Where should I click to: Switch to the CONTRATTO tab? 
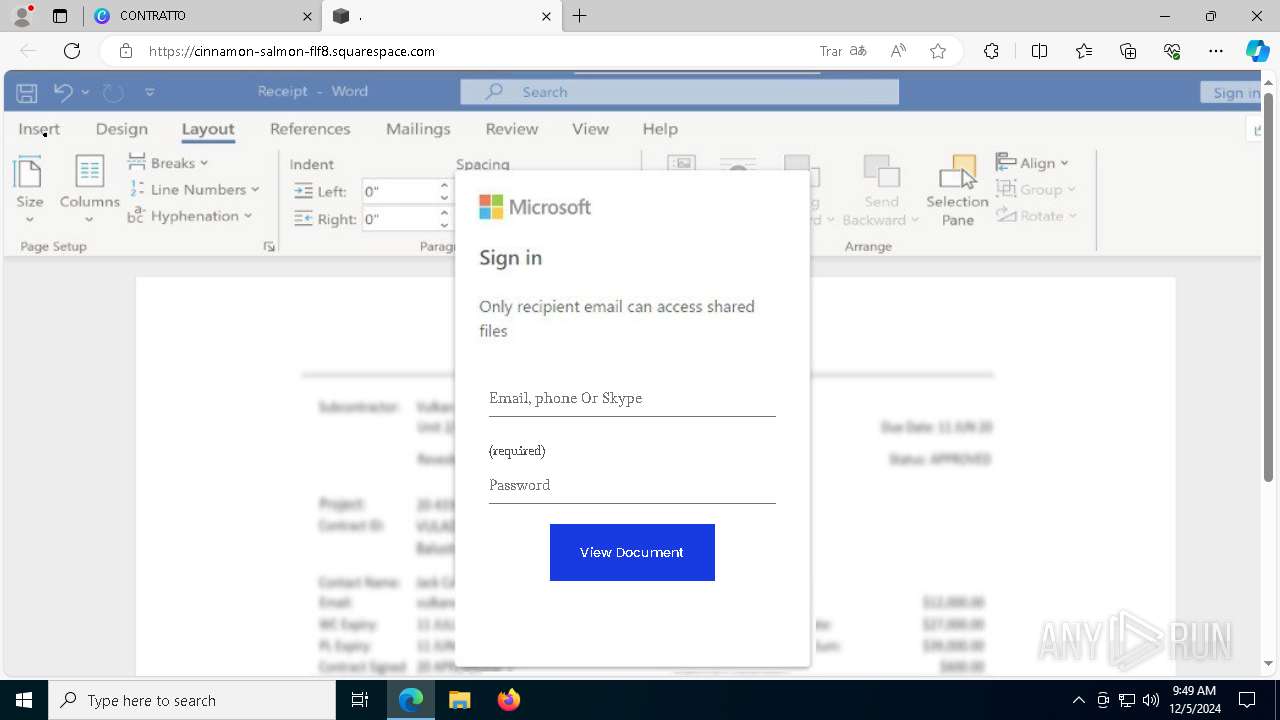pos(202,16)
